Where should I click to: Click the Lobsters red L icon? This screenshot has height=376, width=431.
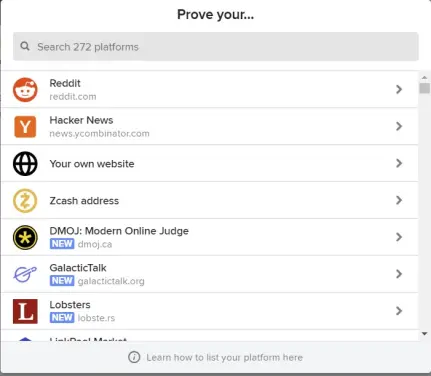coord(25,311)
